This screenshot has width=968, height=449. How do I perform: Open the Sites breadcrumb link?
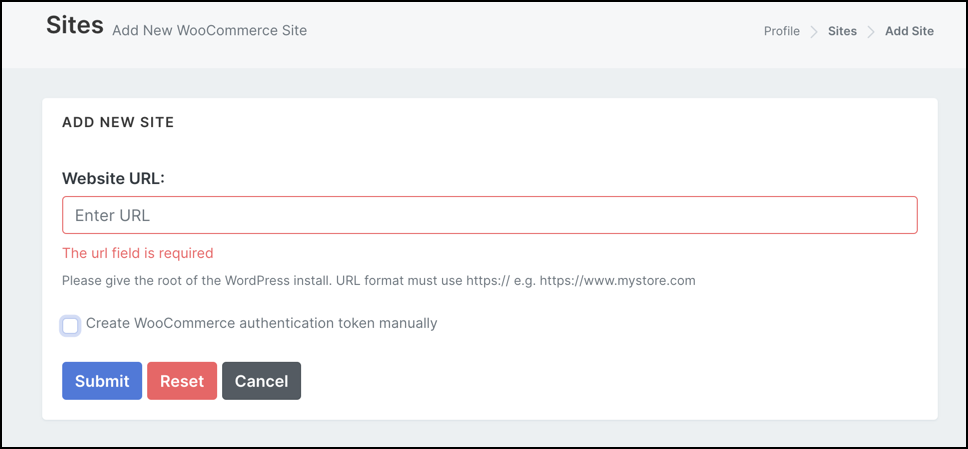842,31
